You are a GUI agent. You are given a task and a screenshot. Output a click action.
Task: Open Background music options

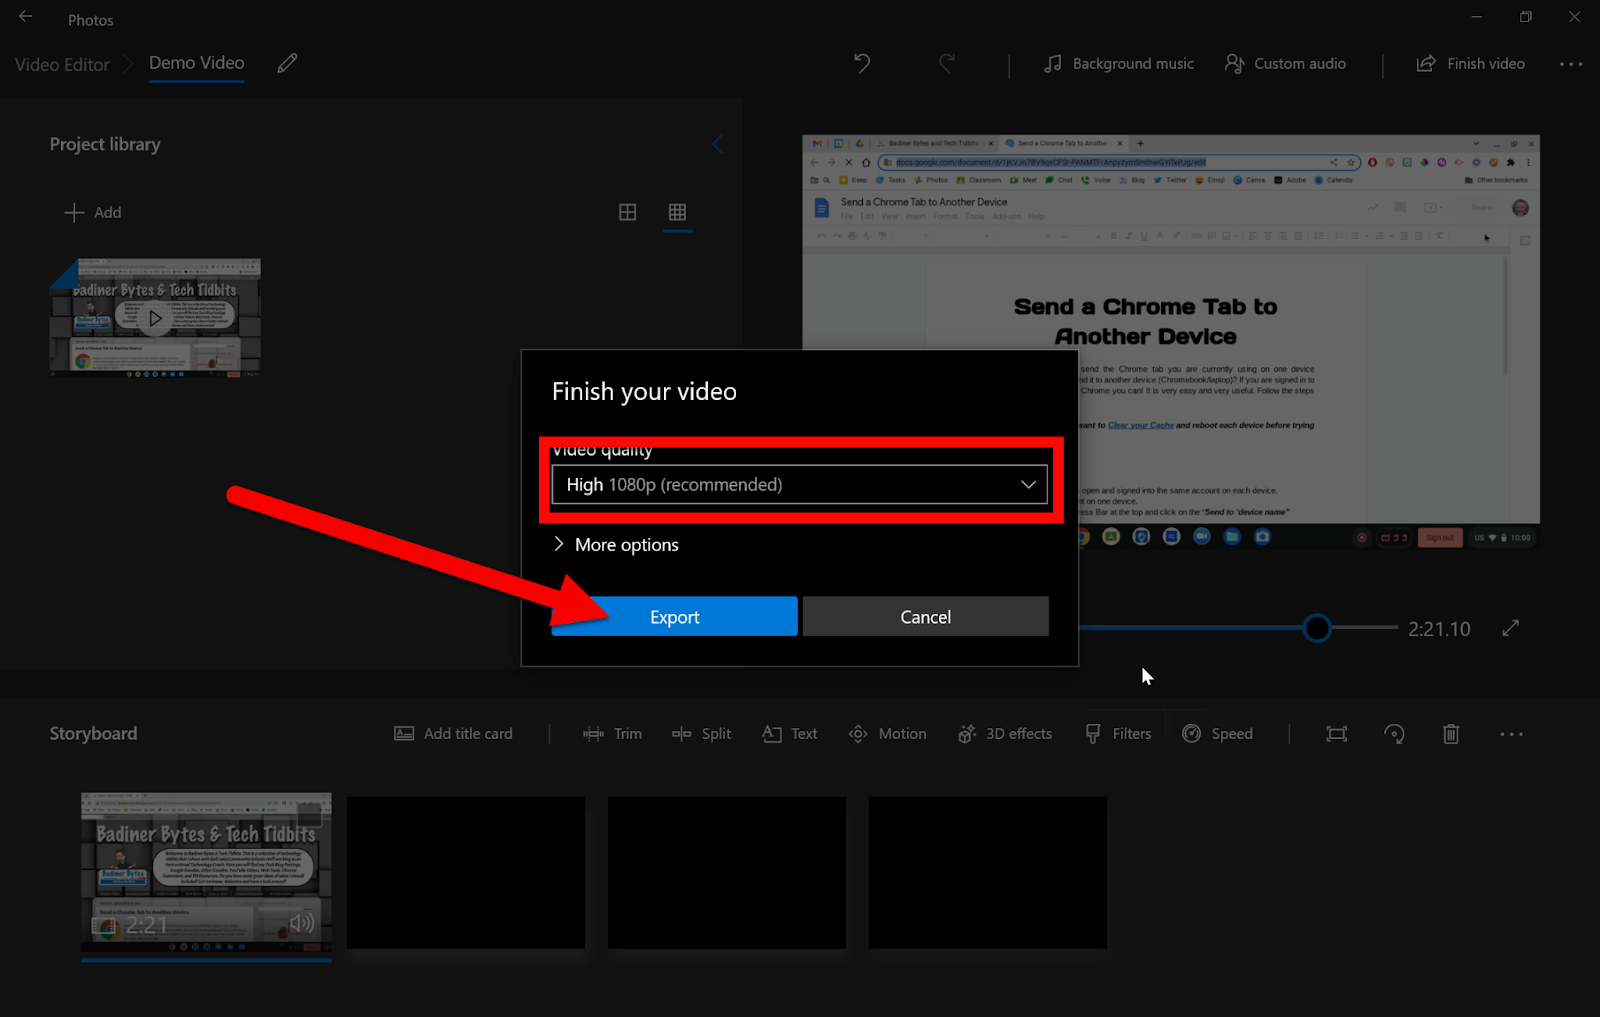1119,63
